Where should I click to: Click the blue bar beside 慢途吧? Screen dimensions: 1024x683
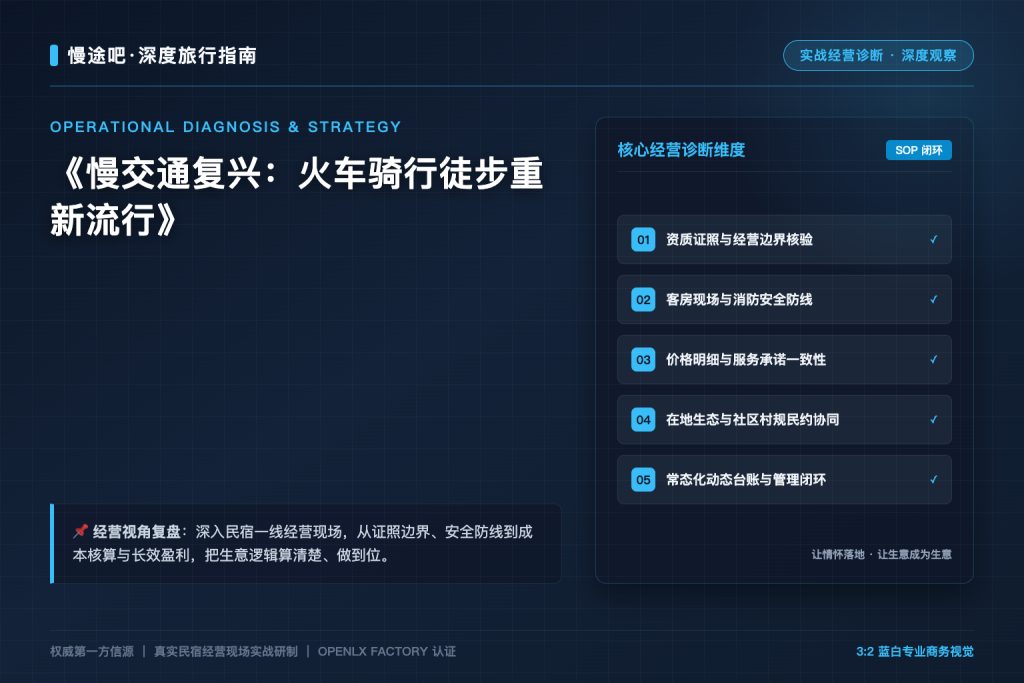tap(54, 56)
